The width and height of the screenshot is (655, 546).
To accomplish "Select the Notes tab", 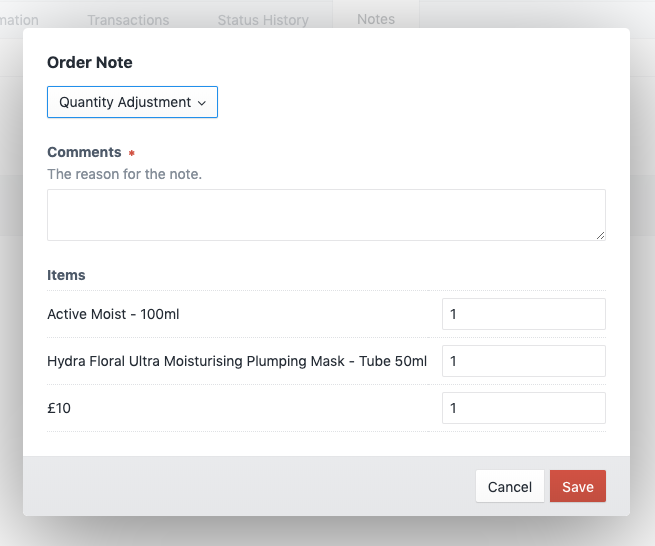I will pos(376,19).
